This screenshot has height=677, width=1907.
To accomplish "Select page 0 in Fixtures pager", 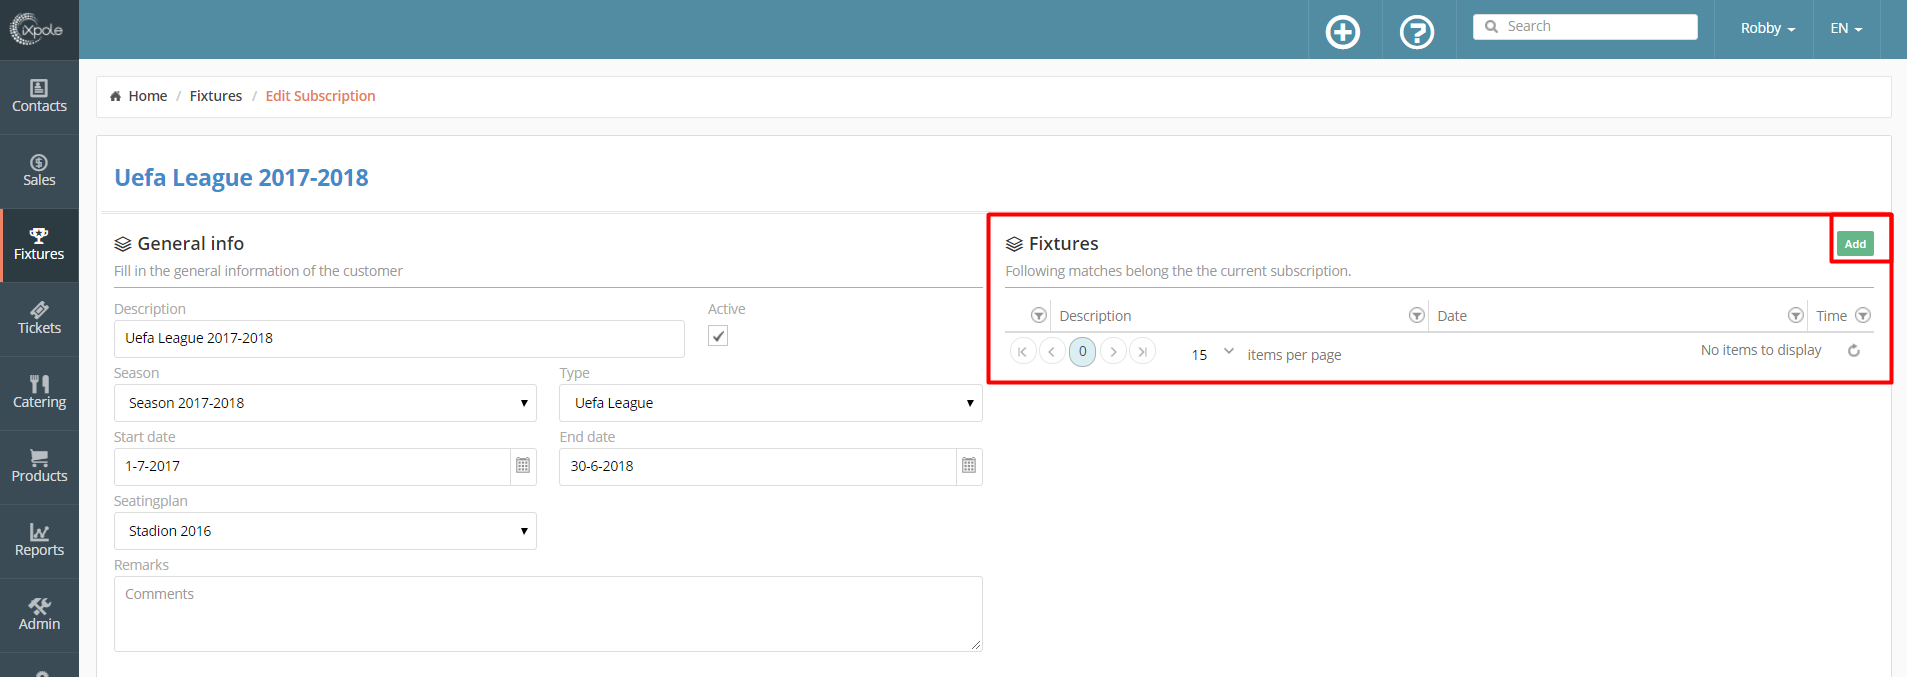I will coord(1082,352).
